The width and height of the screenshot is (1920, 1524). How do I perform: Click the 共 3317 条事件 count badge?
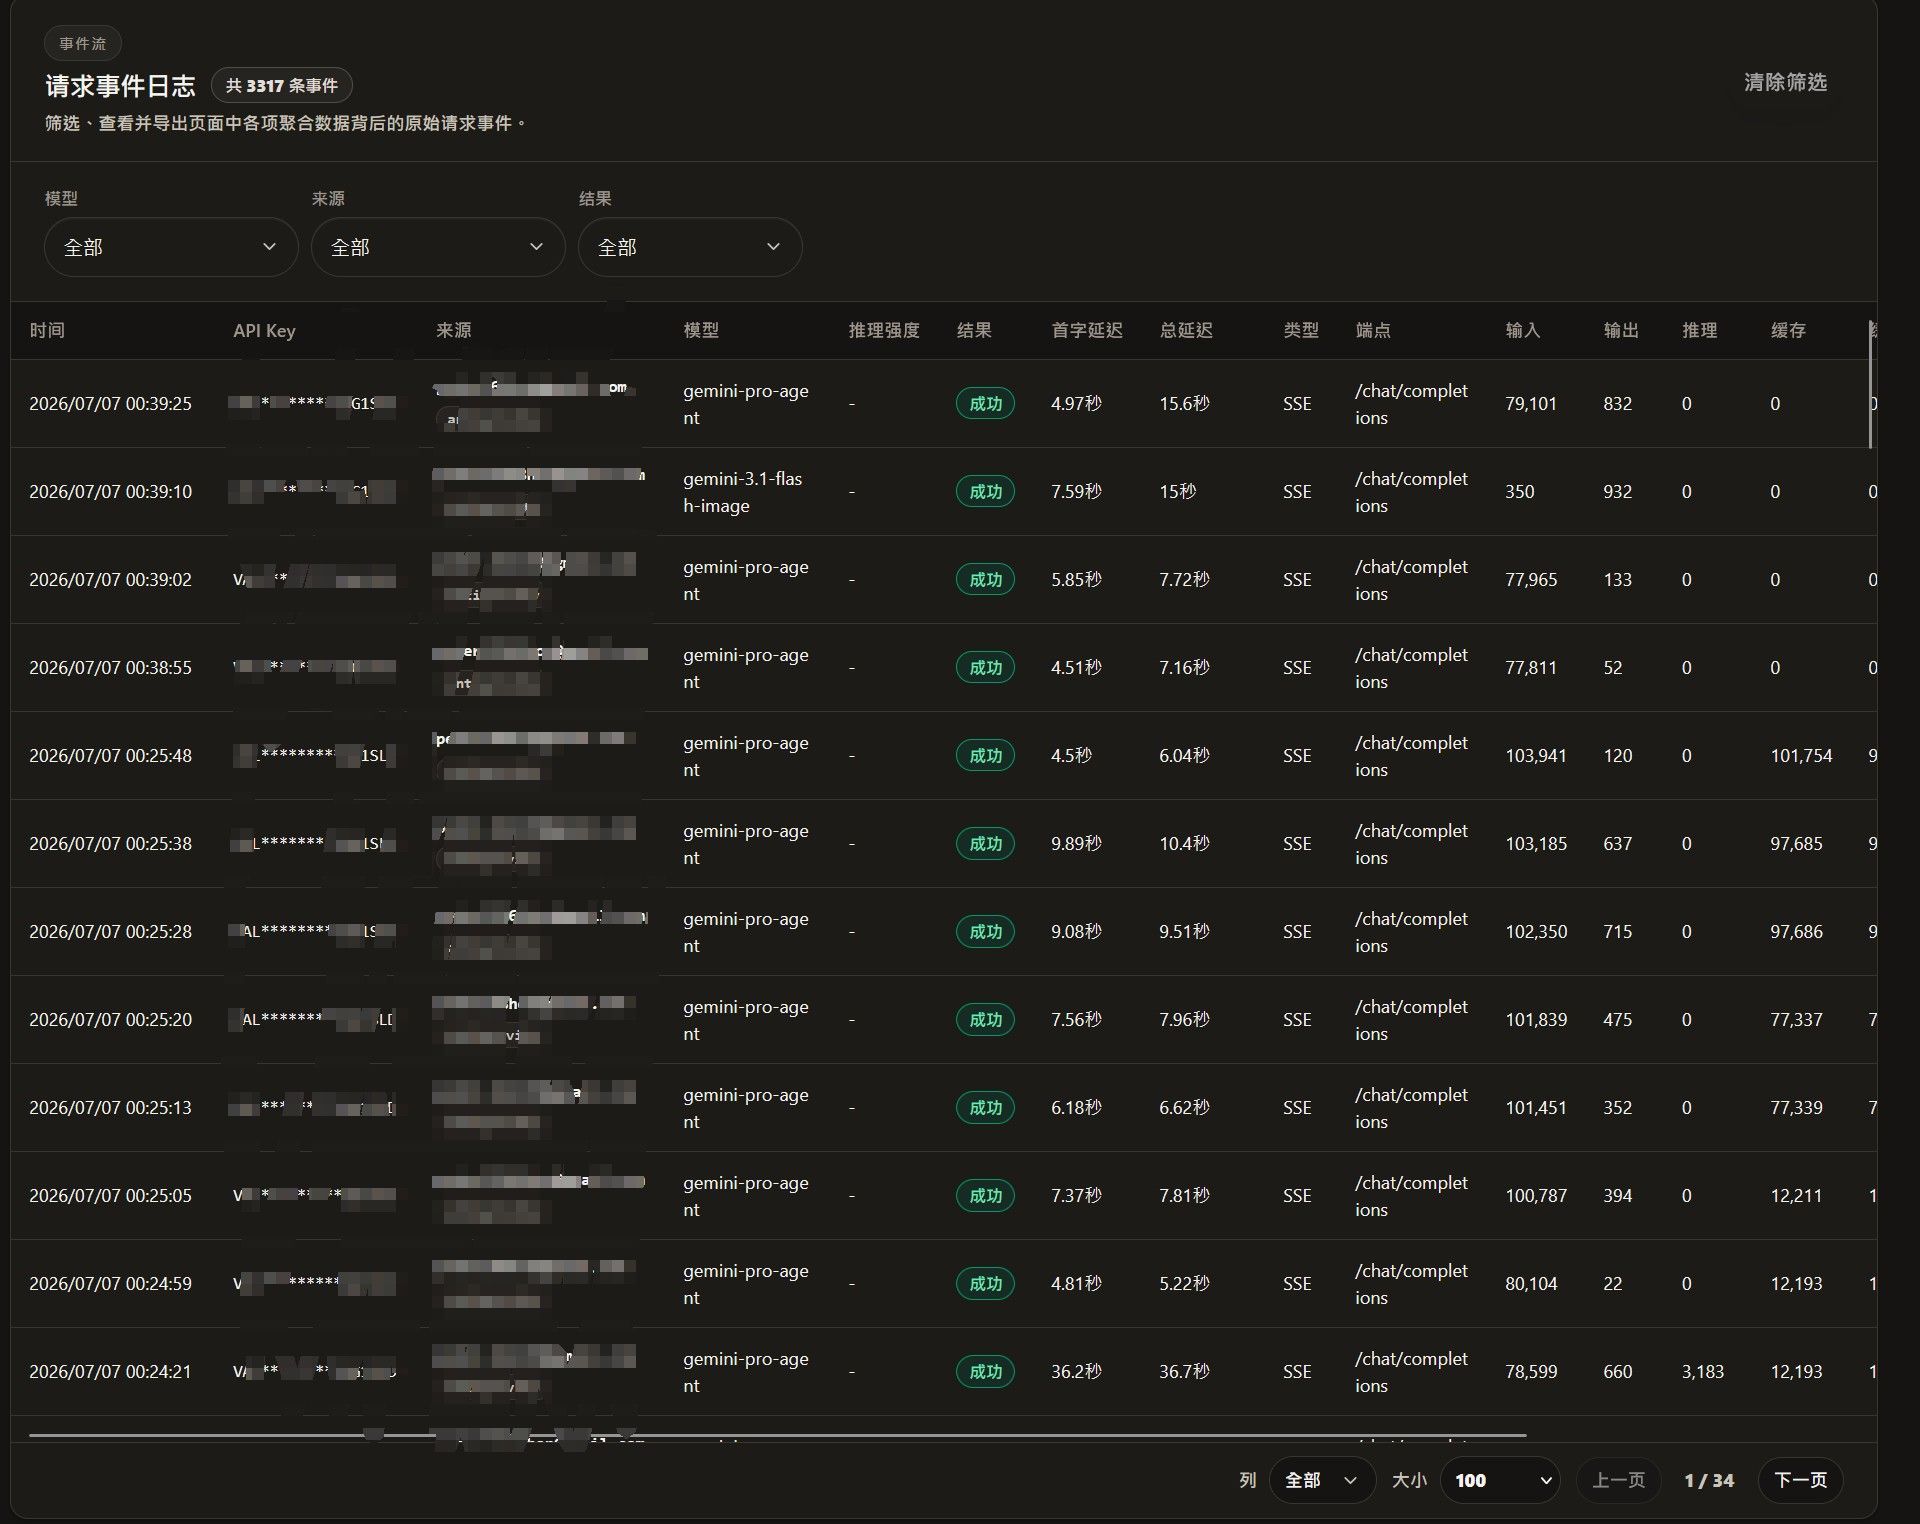tap(282, 86)
